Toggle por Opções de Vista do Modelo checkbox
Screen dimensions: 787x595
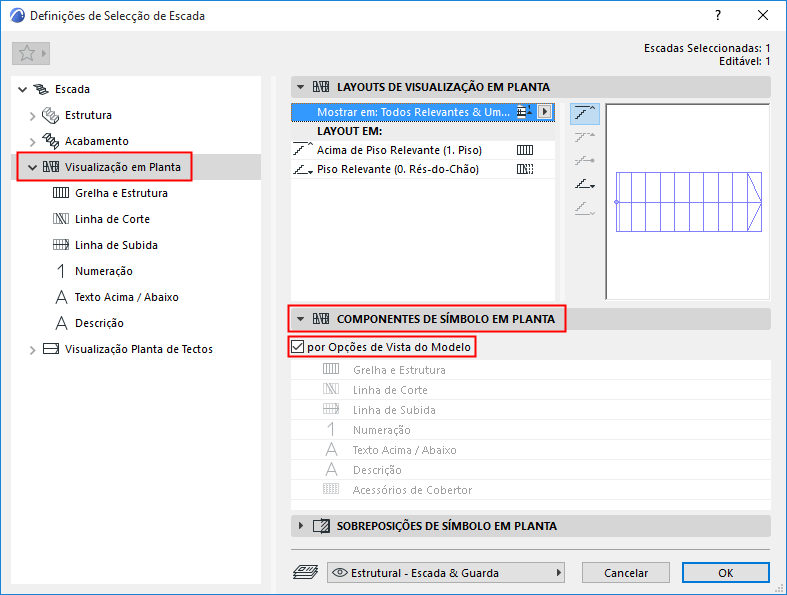pyautogui.click(x=298, y=346)
